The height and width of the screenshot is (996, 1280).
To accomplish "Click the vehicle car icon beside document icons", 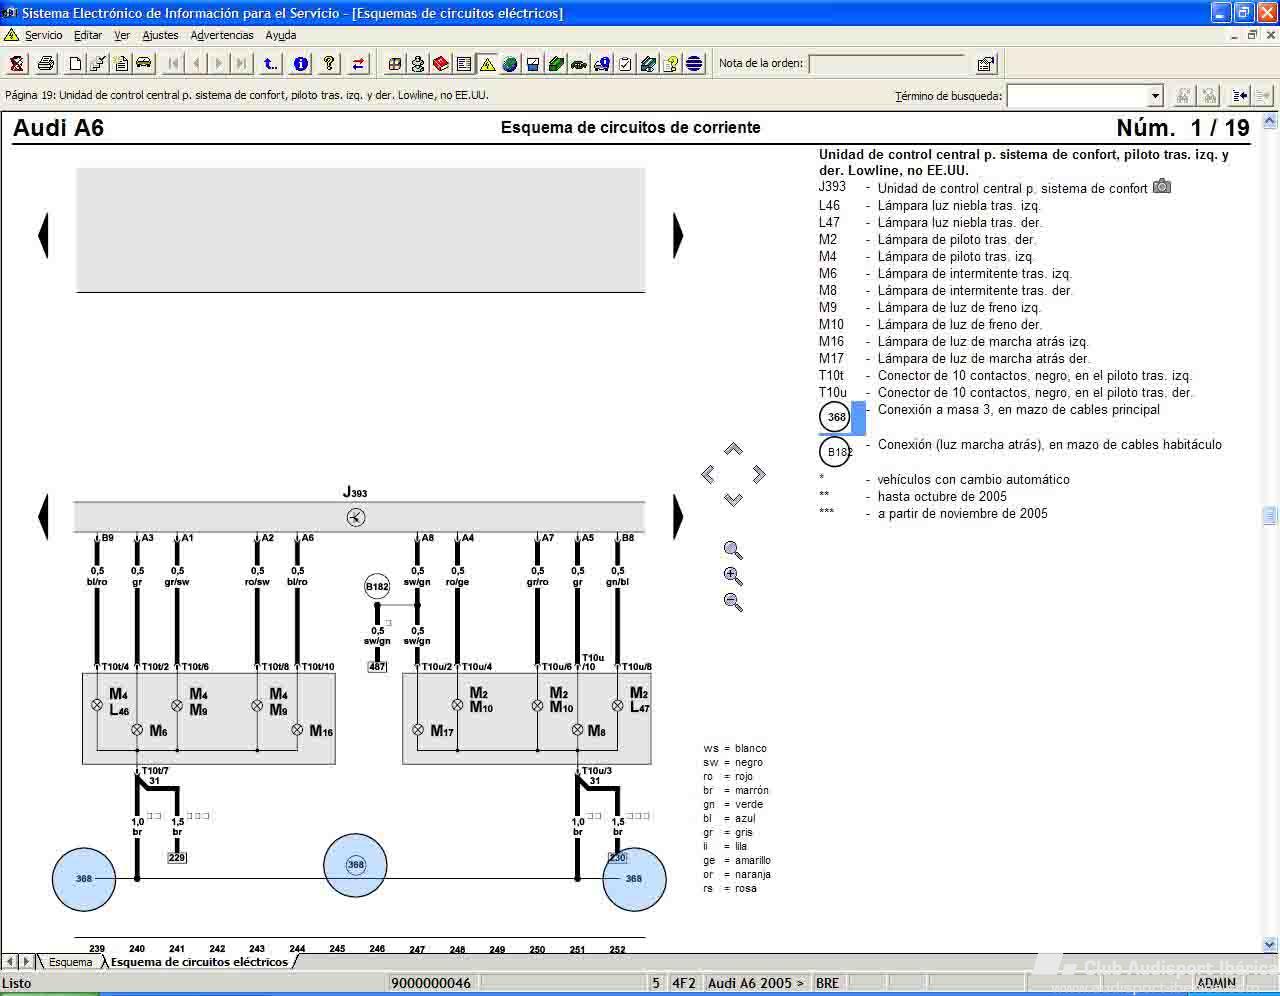I will pos(144,64).
